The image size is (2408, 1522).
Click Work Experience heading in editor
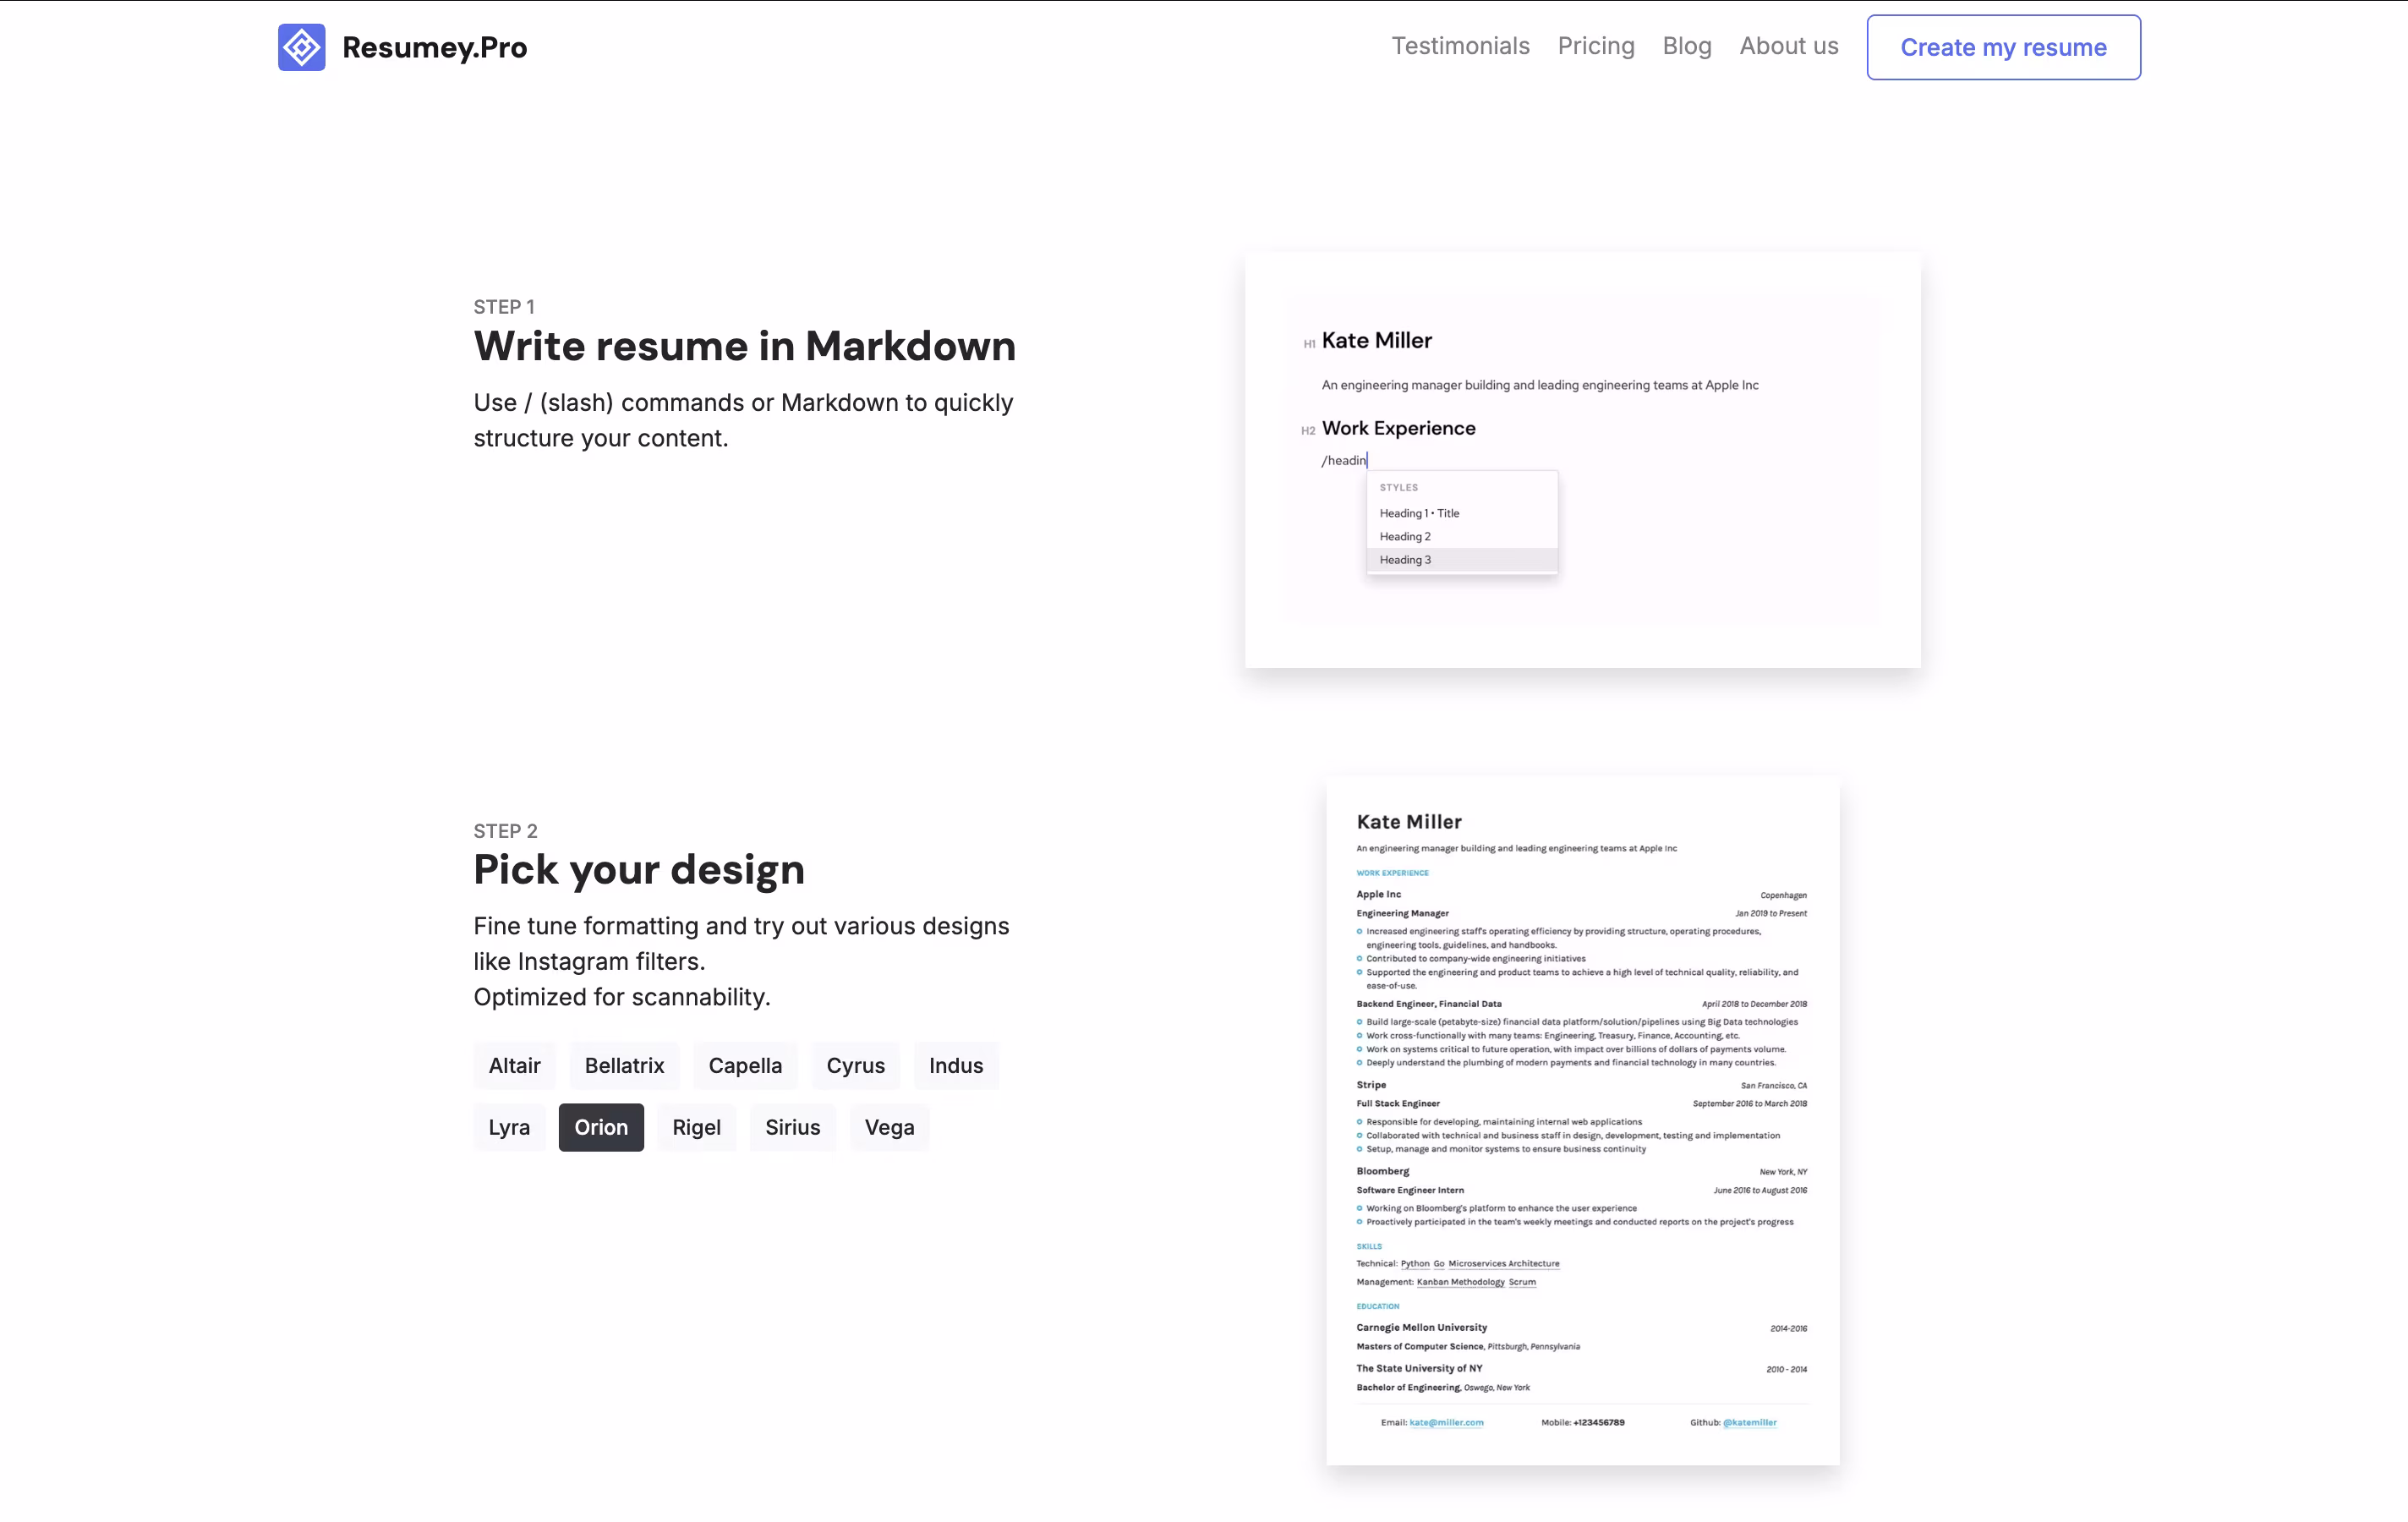(x=1398, y=428)
